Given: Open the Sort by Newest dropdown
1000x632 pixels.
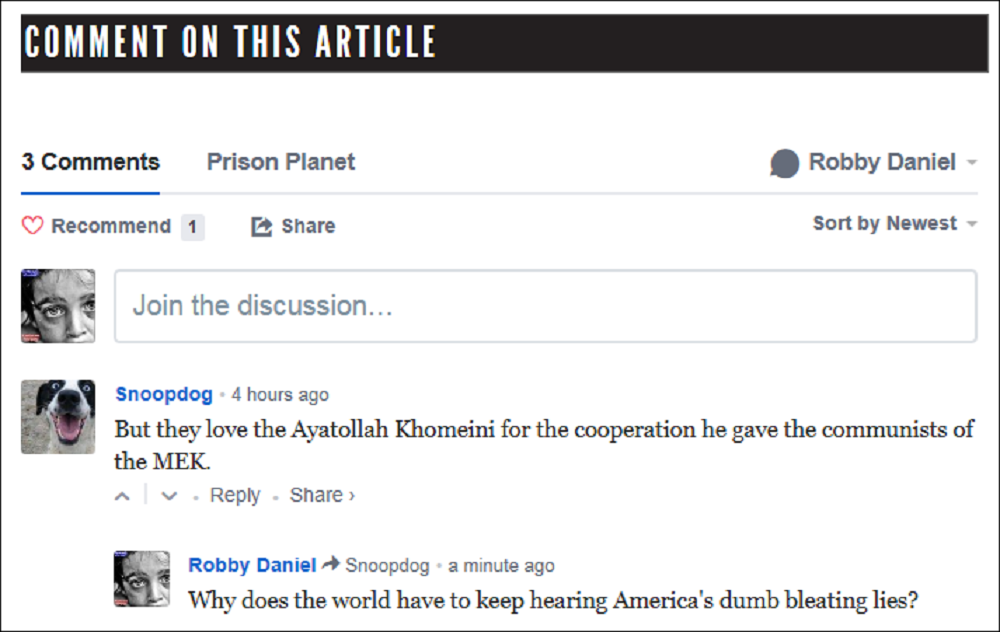Looking at the screenshot, I should (894, 224).
